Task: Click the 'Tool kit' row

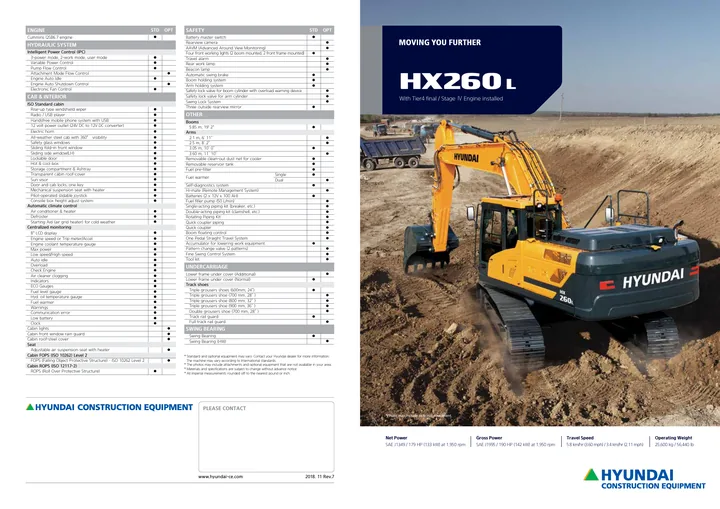Action: click(259, 259)
